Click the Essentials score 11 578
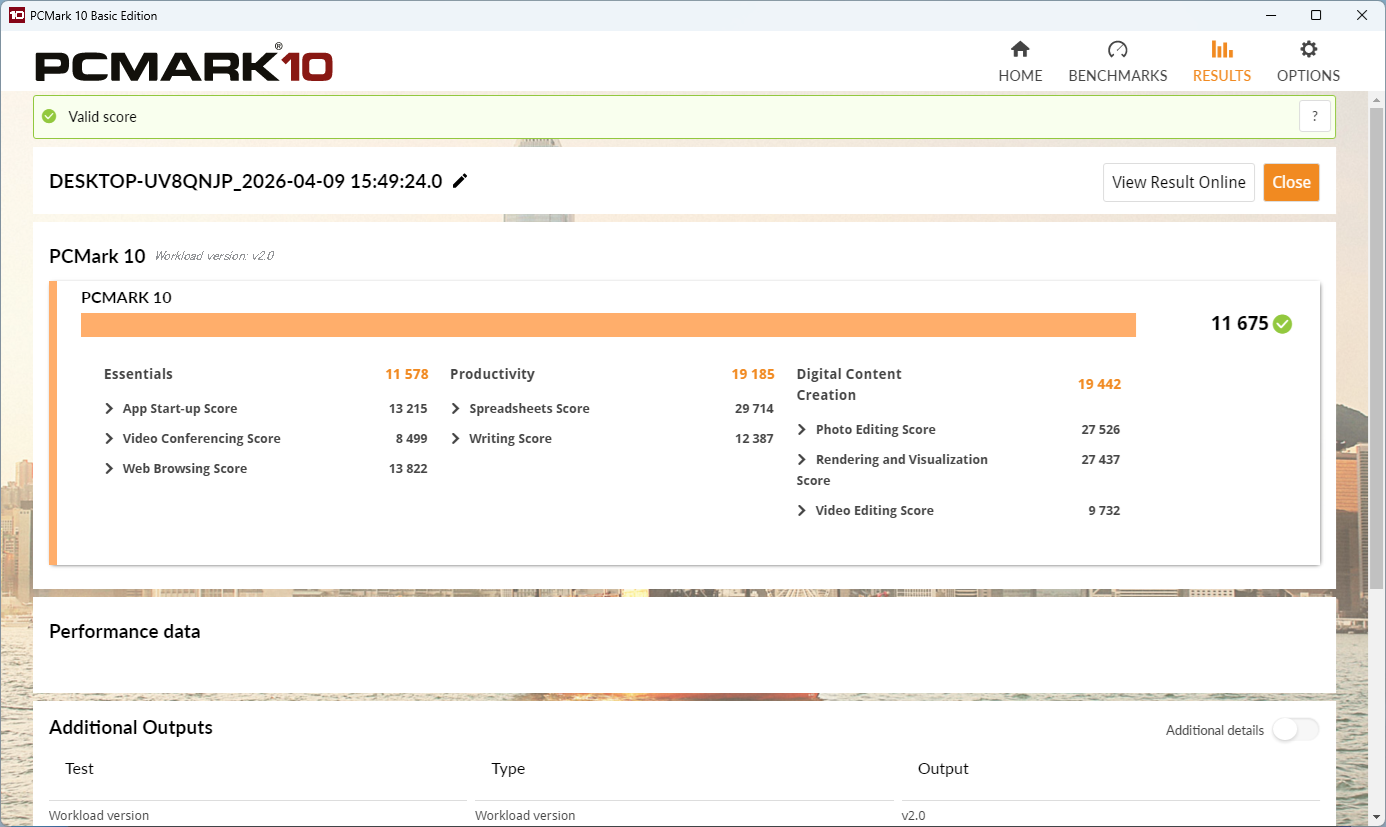The image size is (1386, 827). [x=407, y=374]
